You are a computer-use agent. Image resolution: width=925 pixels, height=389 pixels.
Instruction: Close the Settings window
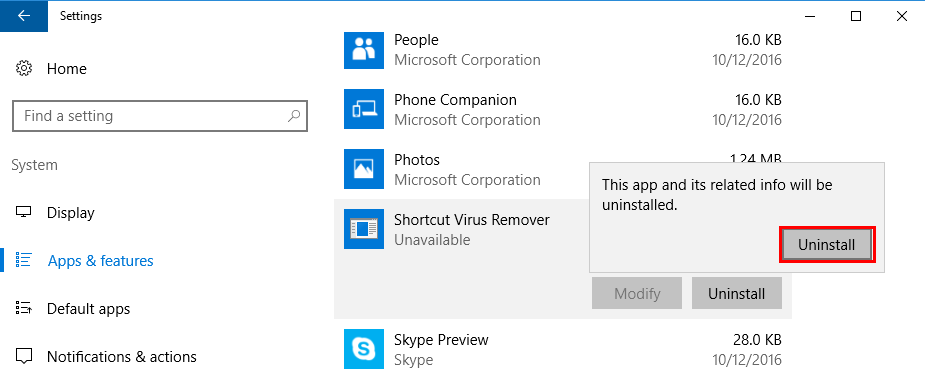(902, 16)
